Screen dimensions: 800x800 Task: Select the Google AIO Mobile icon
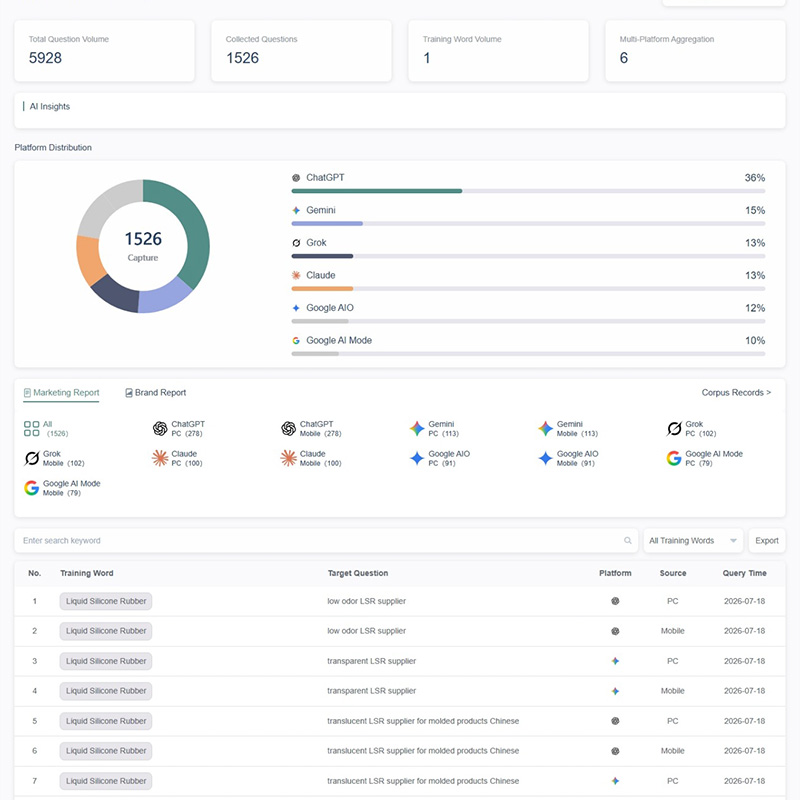tap(545, 458)
